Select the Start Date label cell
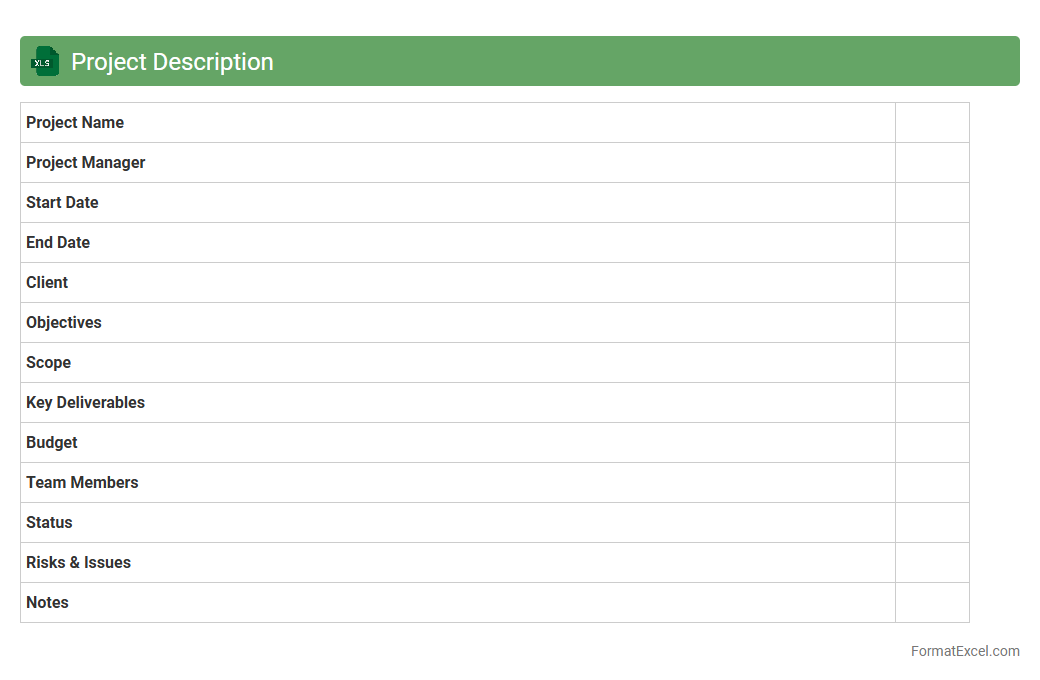This screenshot has height=680, width=1040. (62, 203)
